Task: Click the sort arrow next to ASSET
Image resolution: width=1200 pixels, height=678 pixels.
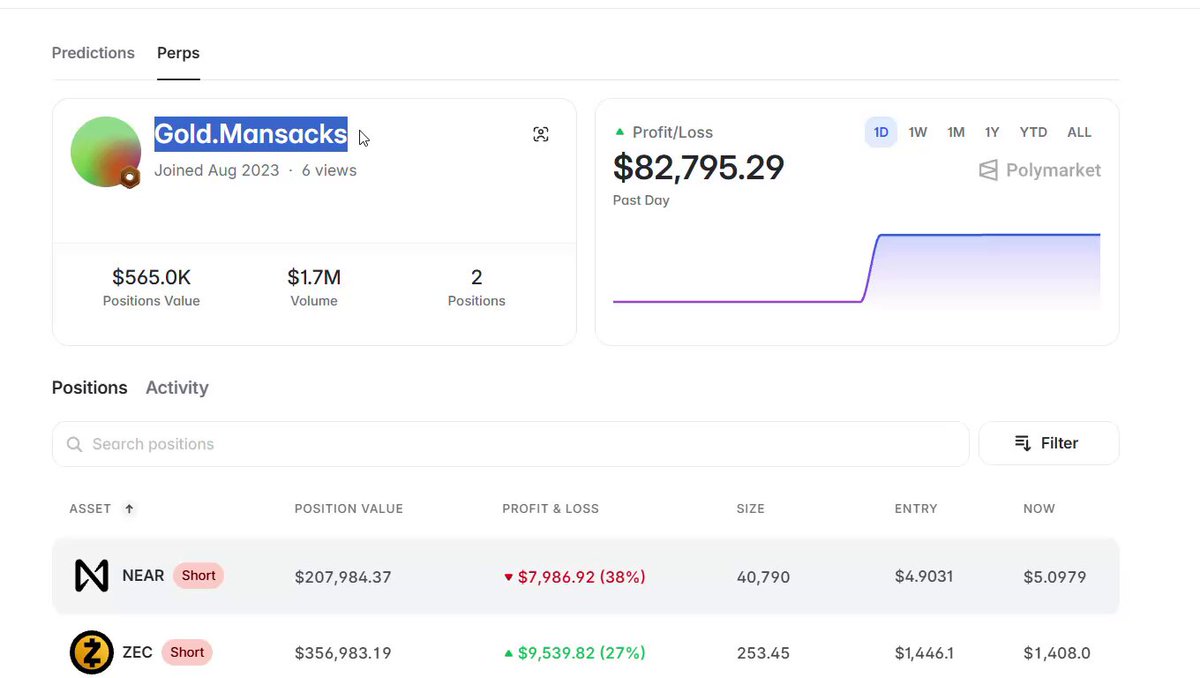Action: pos(129,509)
